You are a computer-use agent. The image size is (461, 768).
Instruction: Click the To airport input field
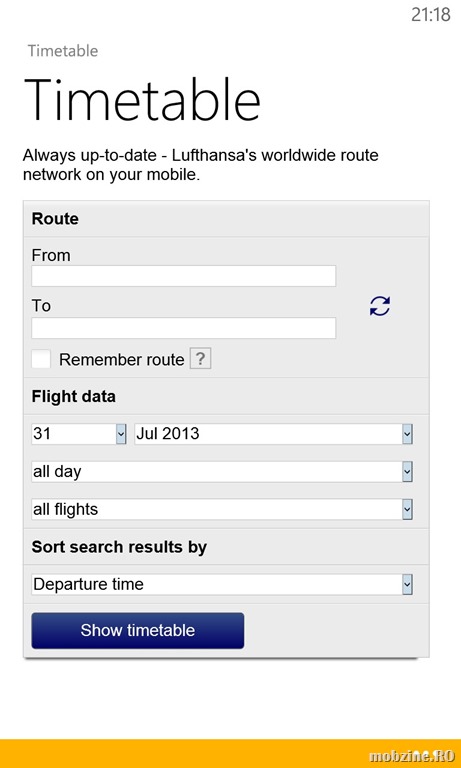(184, 328)
